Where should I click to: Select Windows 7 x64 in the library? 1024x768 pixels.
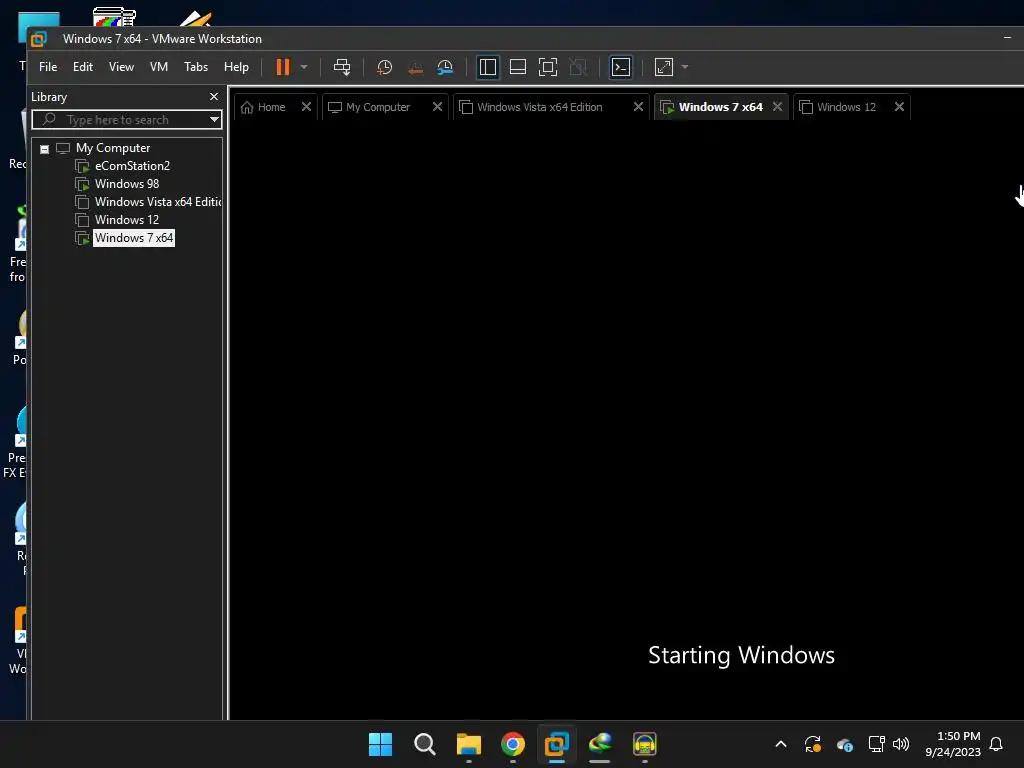click(x=133, y=238)
